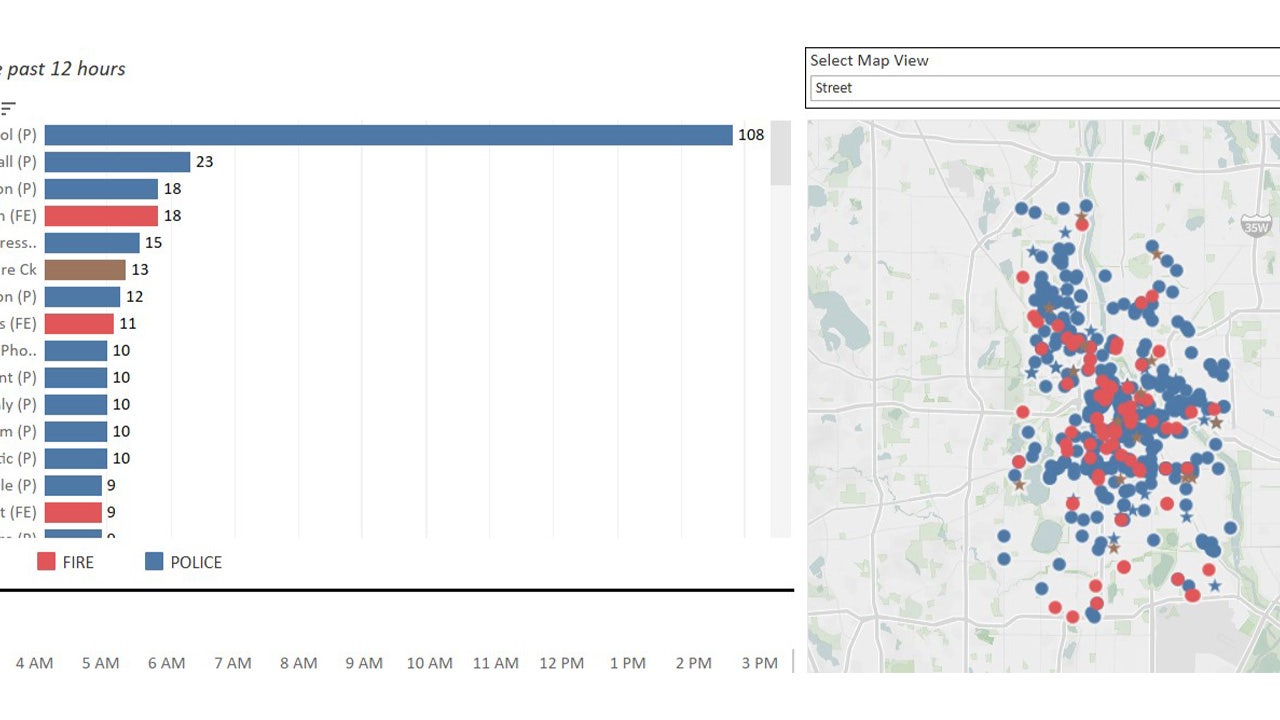
Task: Select the '12 PM' label on the time axis
Action: 561,662
